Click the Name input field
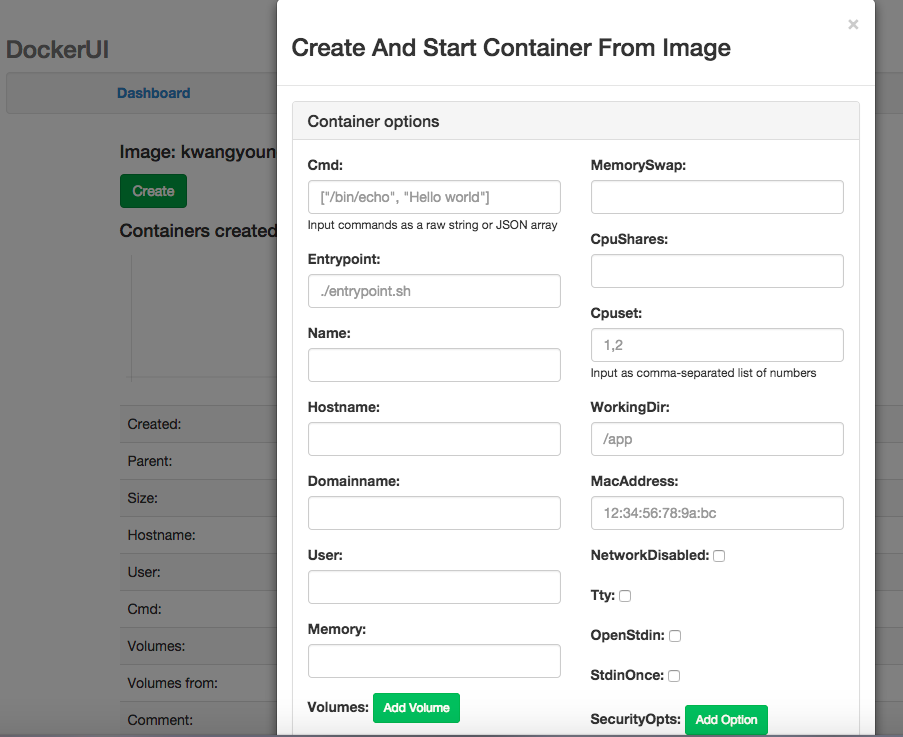 pyautogui.click(x=434, y=365)
